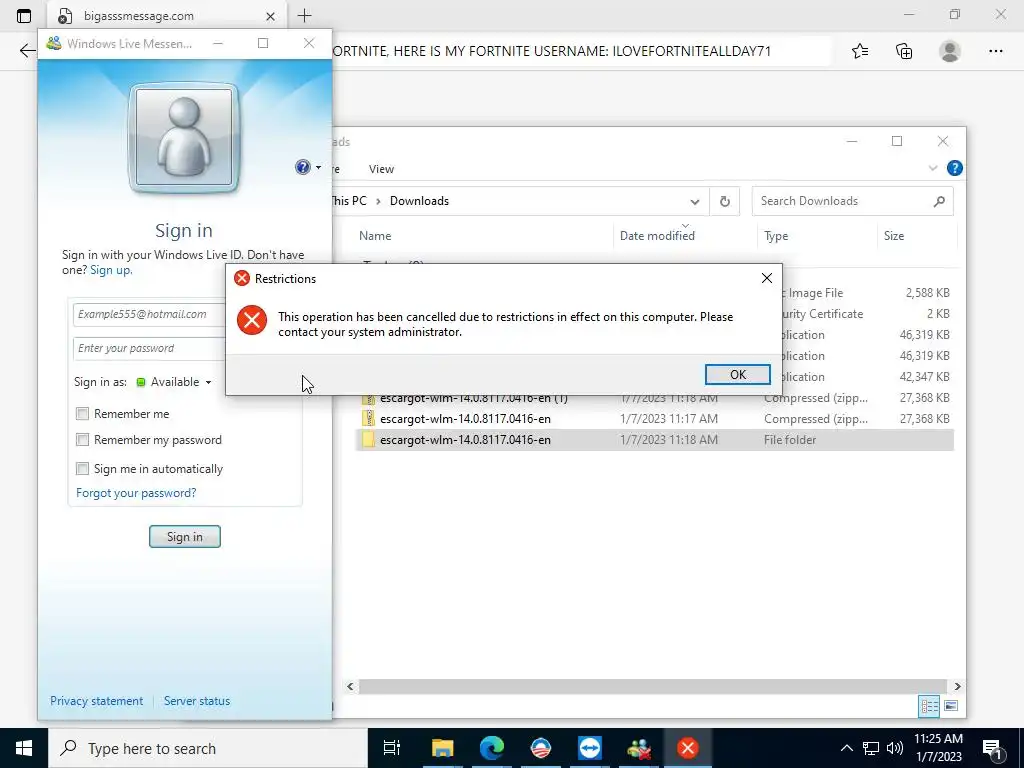Open Edge tab actions menu icon
The height and width of the screenshot is (768, 1024).
pyautogui.click(x=24, y=16)
